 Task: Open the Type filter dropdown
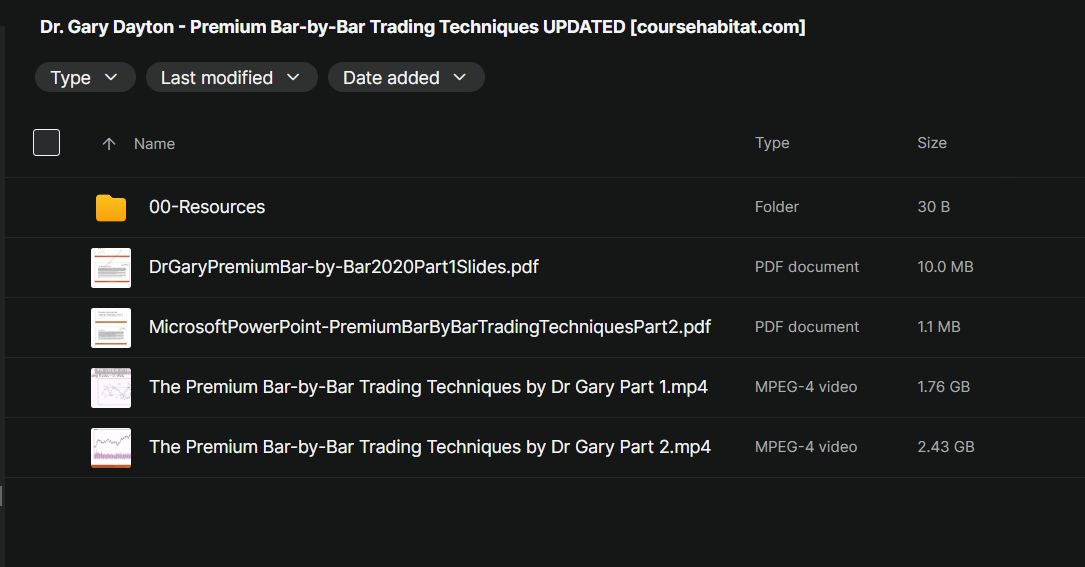(x=85, y=78)
